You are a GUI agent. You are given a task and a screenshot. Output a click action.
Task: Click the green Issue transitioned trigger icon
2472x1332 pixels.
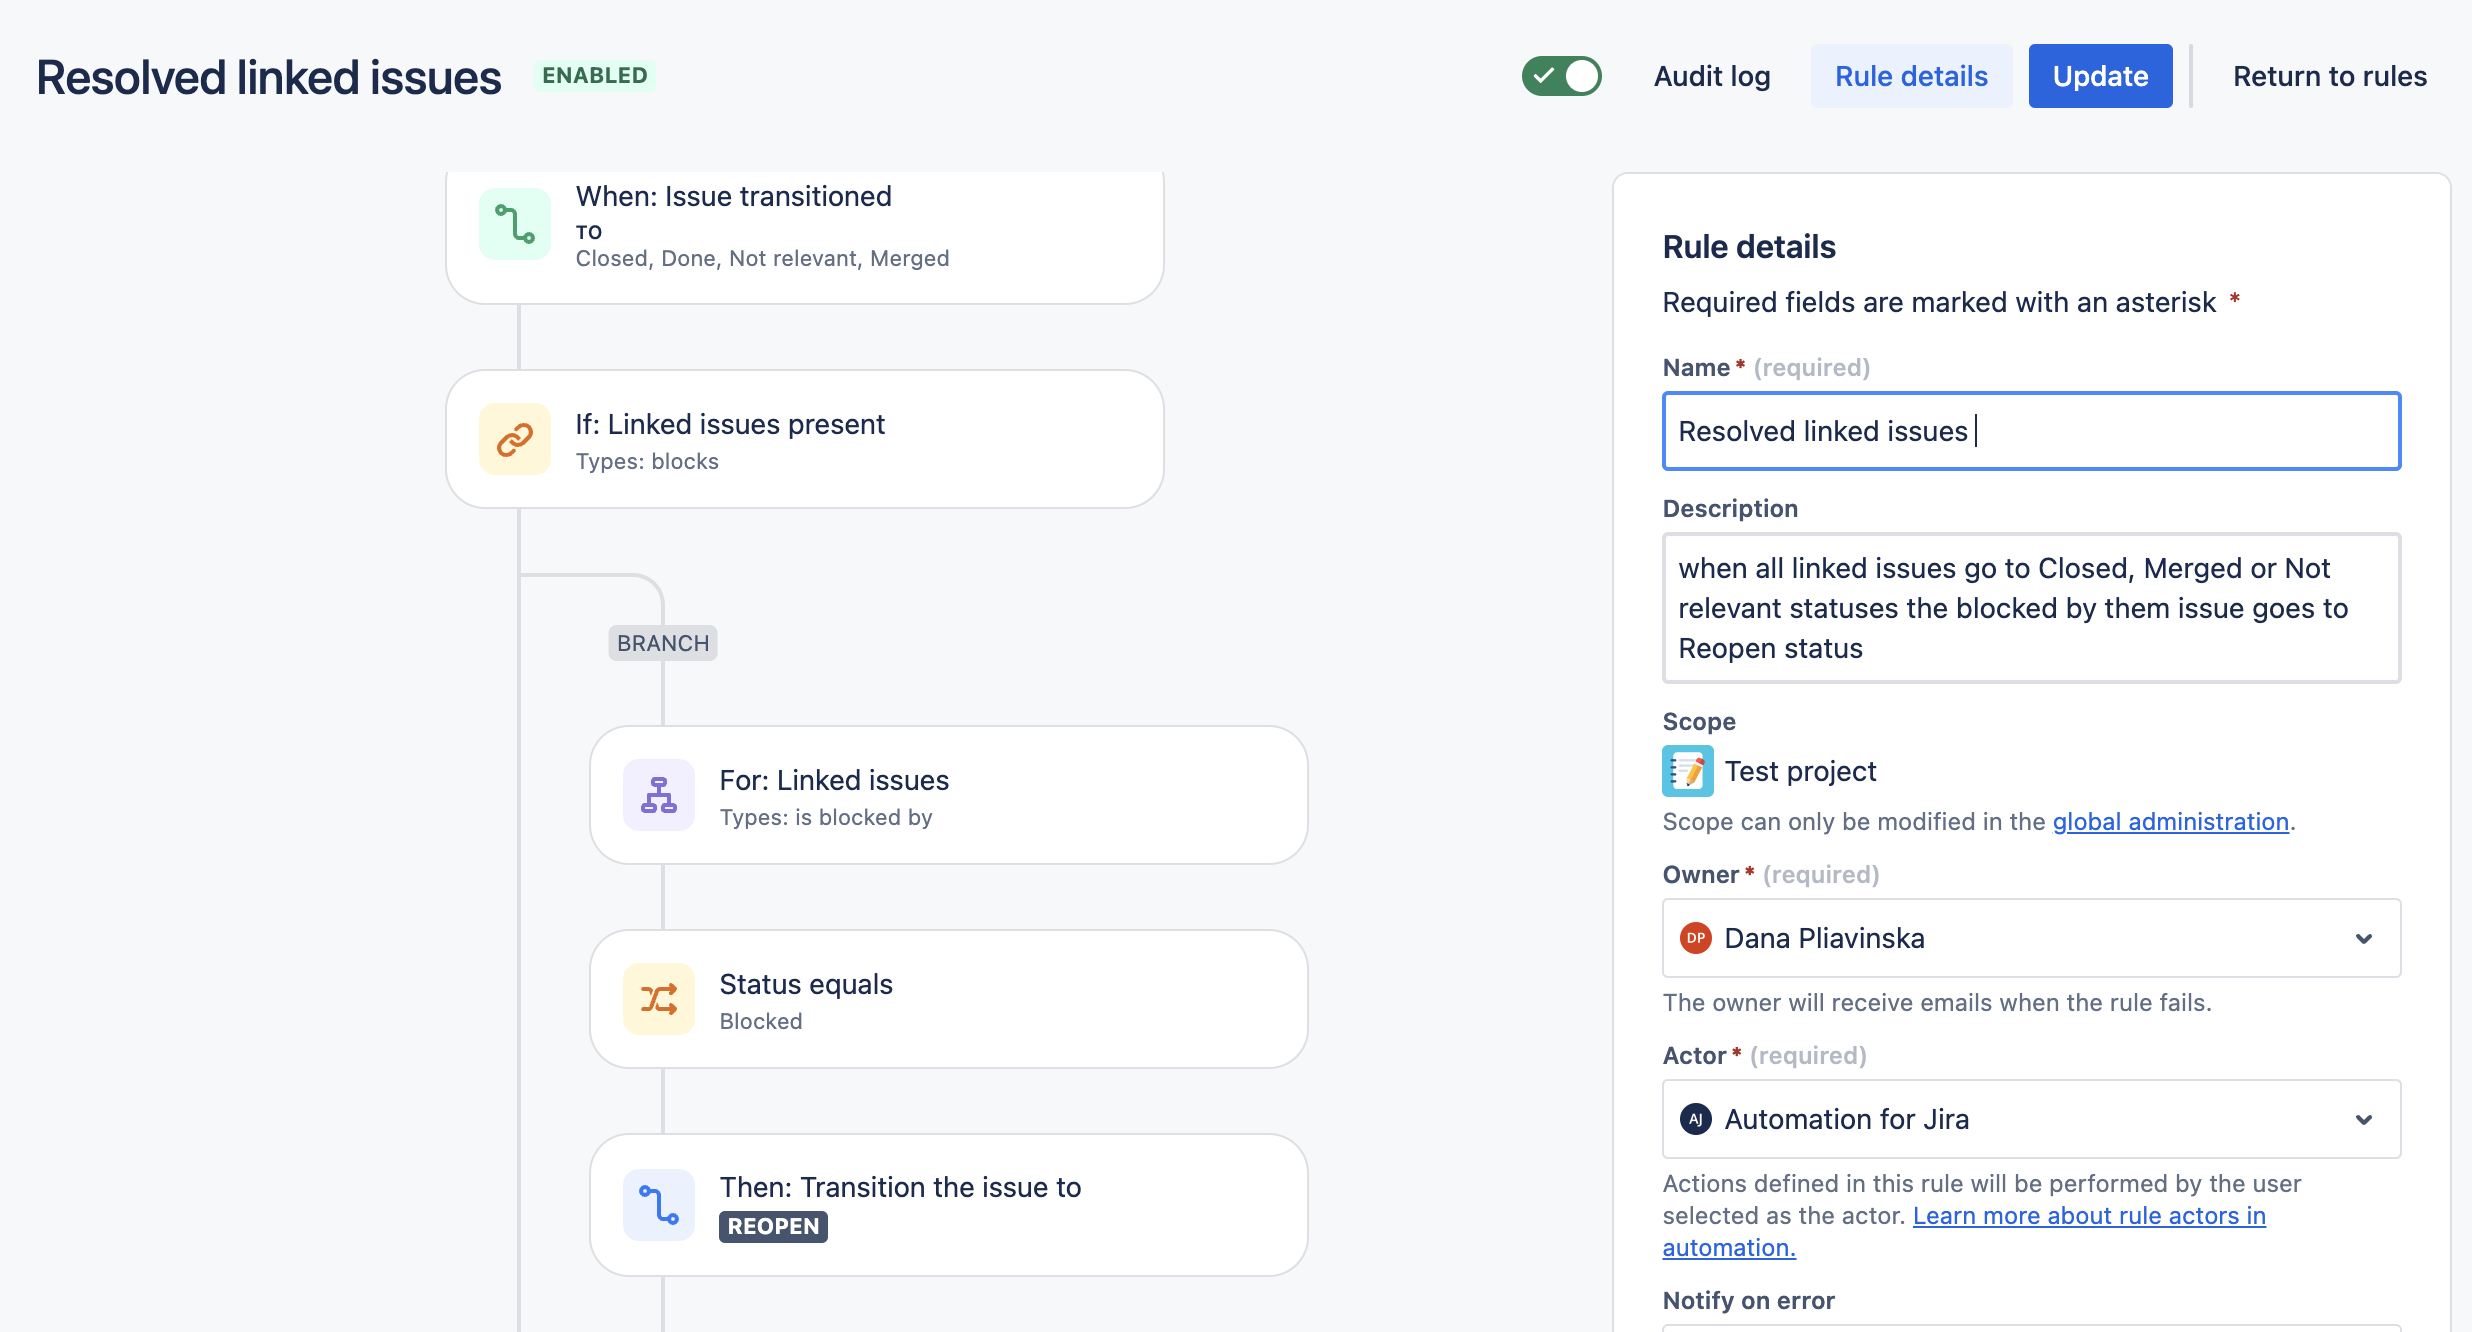pos(515,224)
